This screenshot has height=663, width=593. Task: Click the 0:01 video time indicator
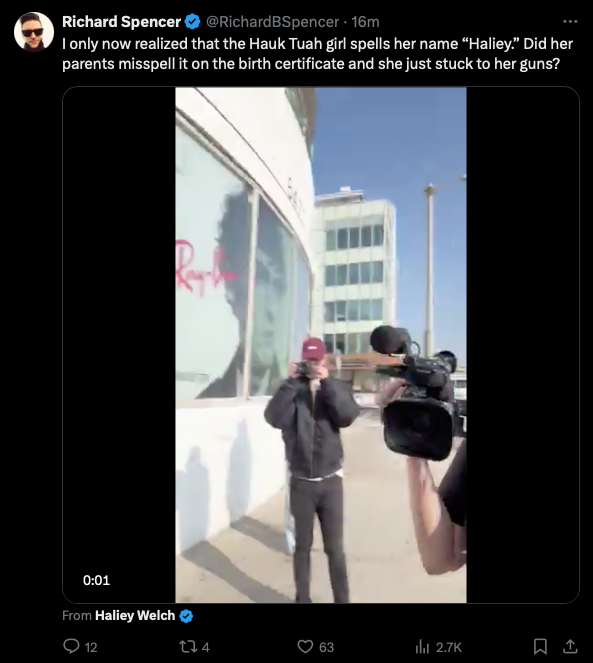96,580
